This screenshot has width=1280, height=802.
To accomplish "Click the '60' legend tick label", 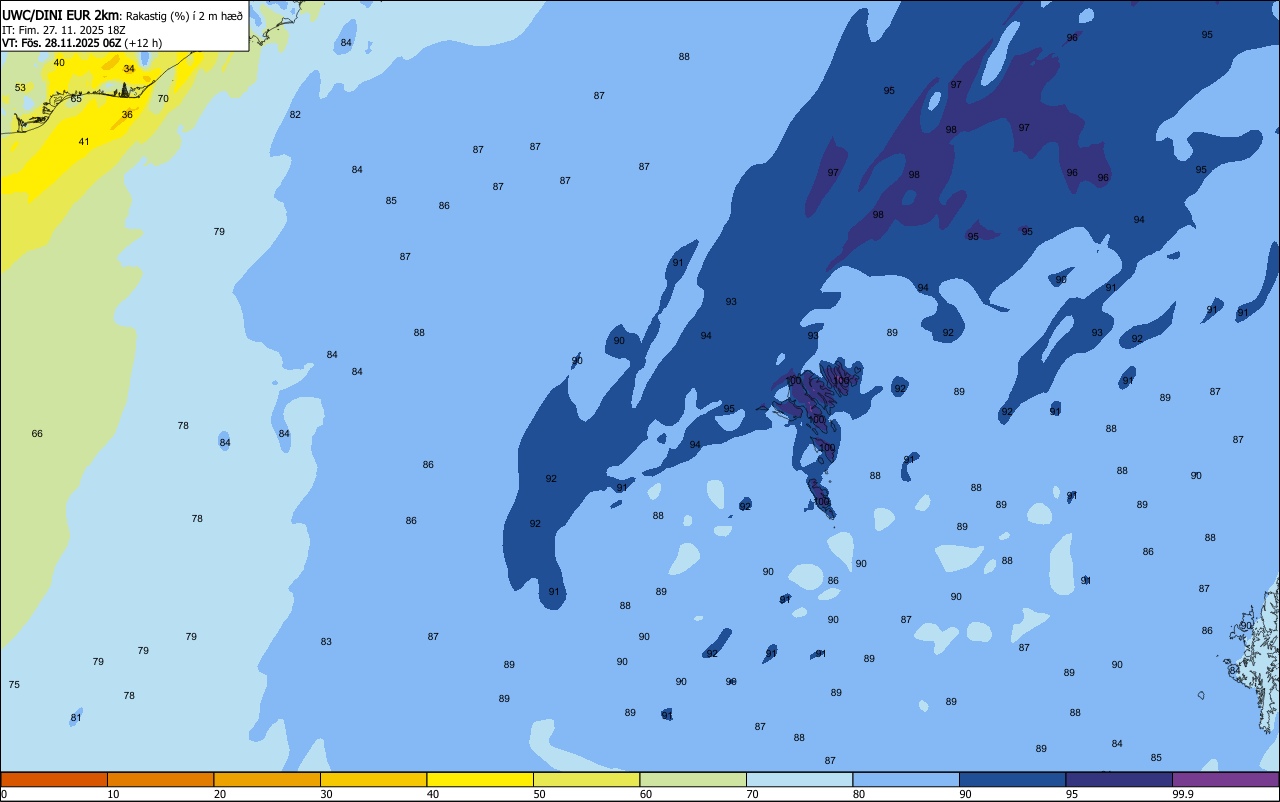I will pos(646,794).
